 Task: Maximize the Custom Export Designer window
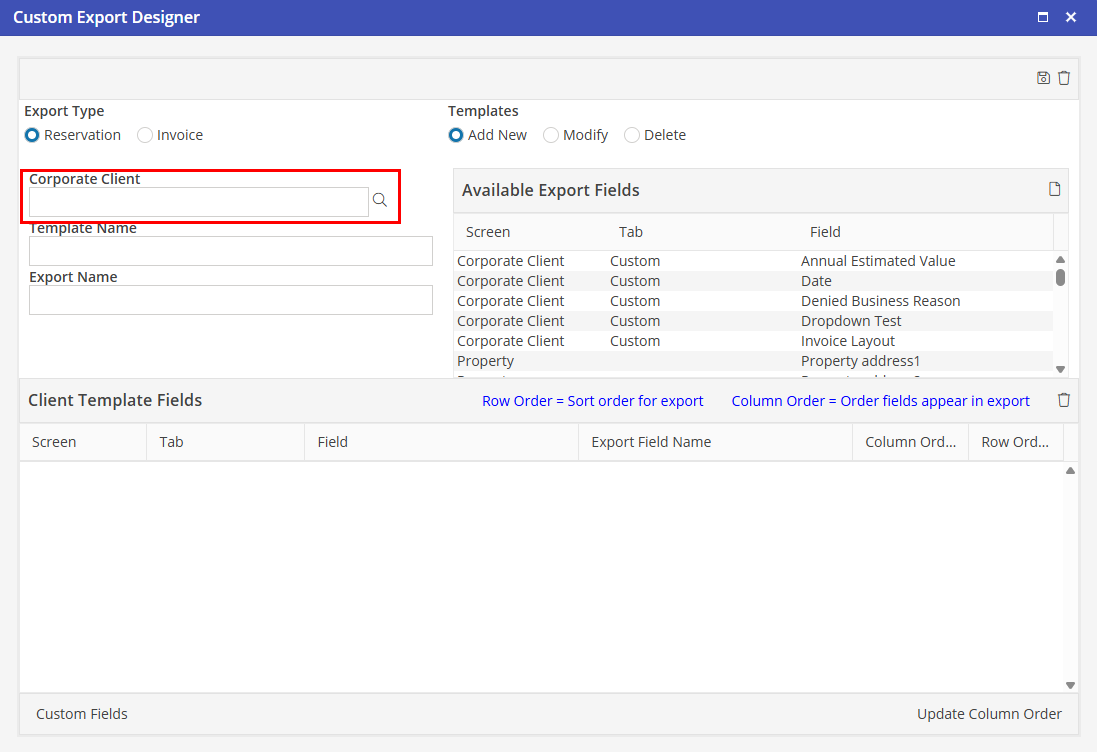tap(1043, 17)
